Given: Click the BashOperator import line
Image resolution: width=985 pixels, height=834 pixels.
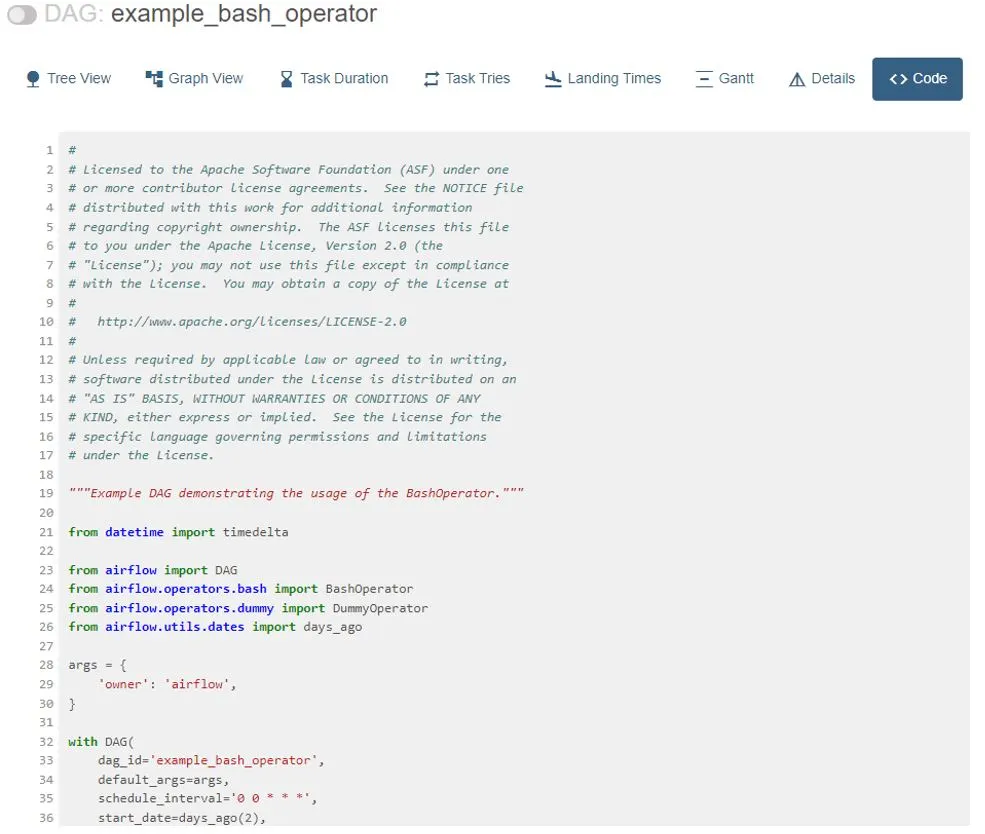Looking at the screenshot, I should coord(241,589).
